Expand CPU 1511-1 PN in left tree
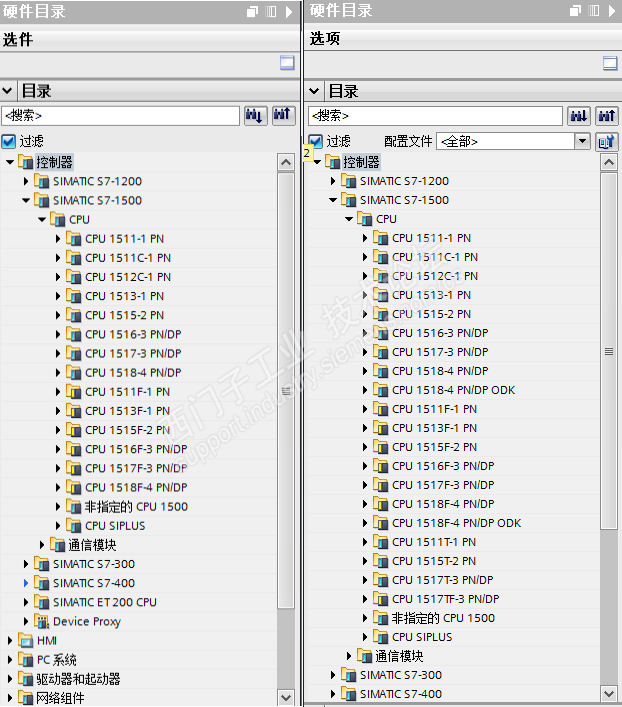This screenshot has height=707, width=622. 58,239
